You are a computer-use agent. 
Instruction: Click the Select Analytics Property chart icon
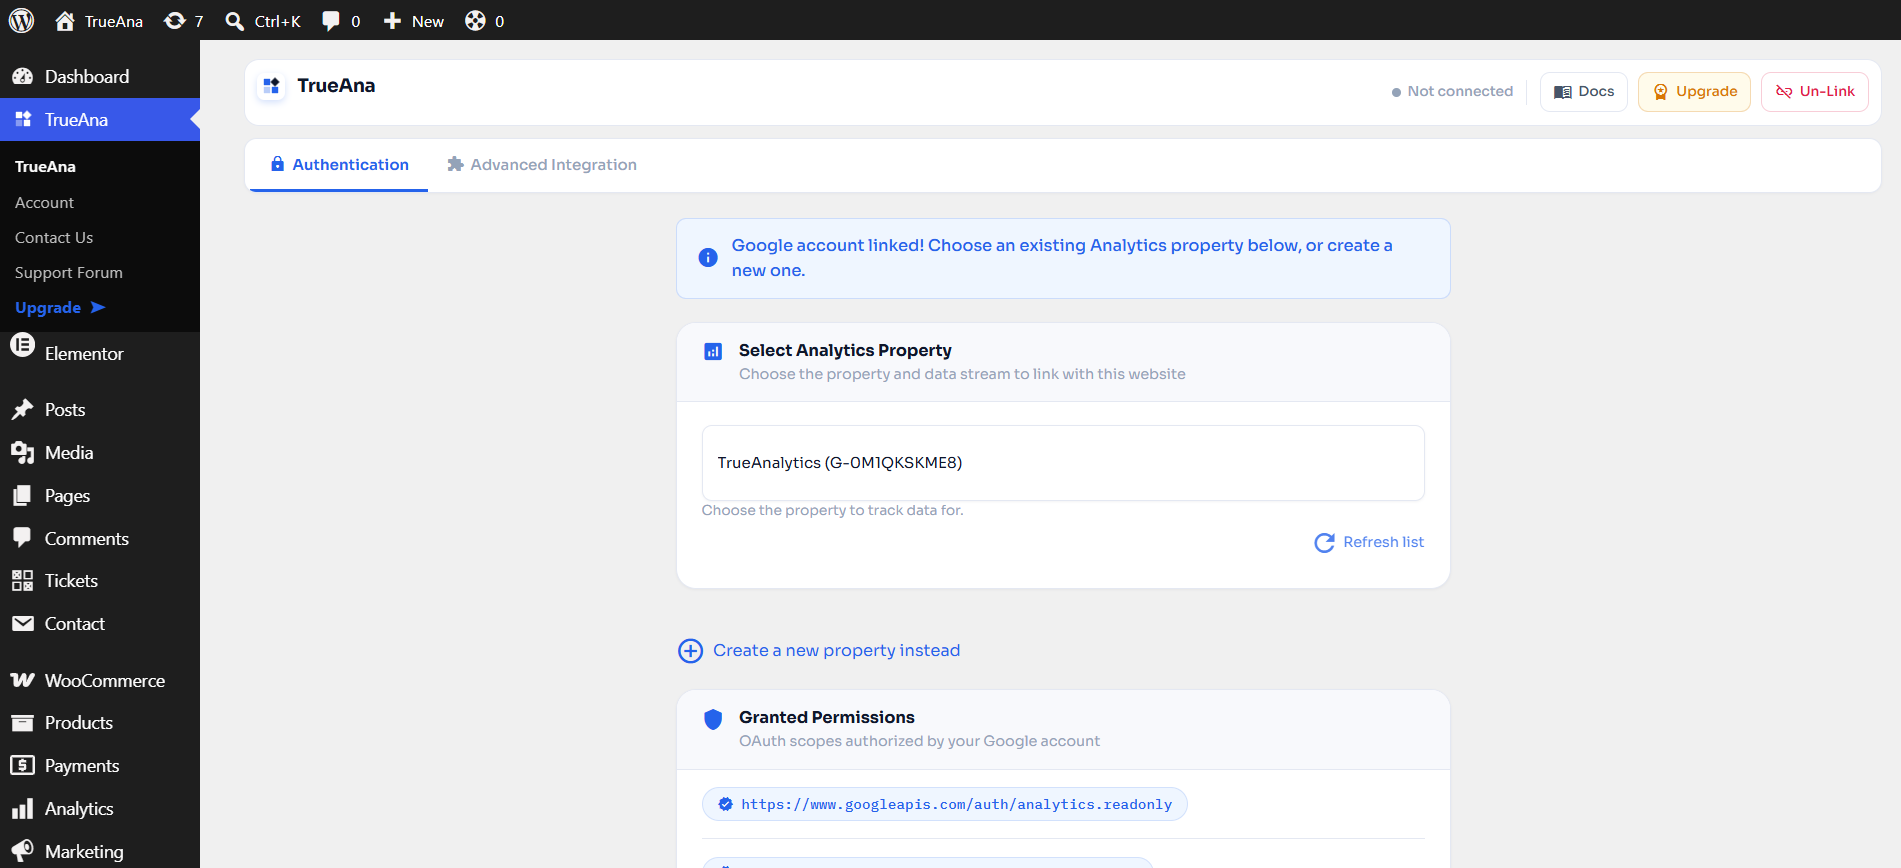(x=713, y=351)
